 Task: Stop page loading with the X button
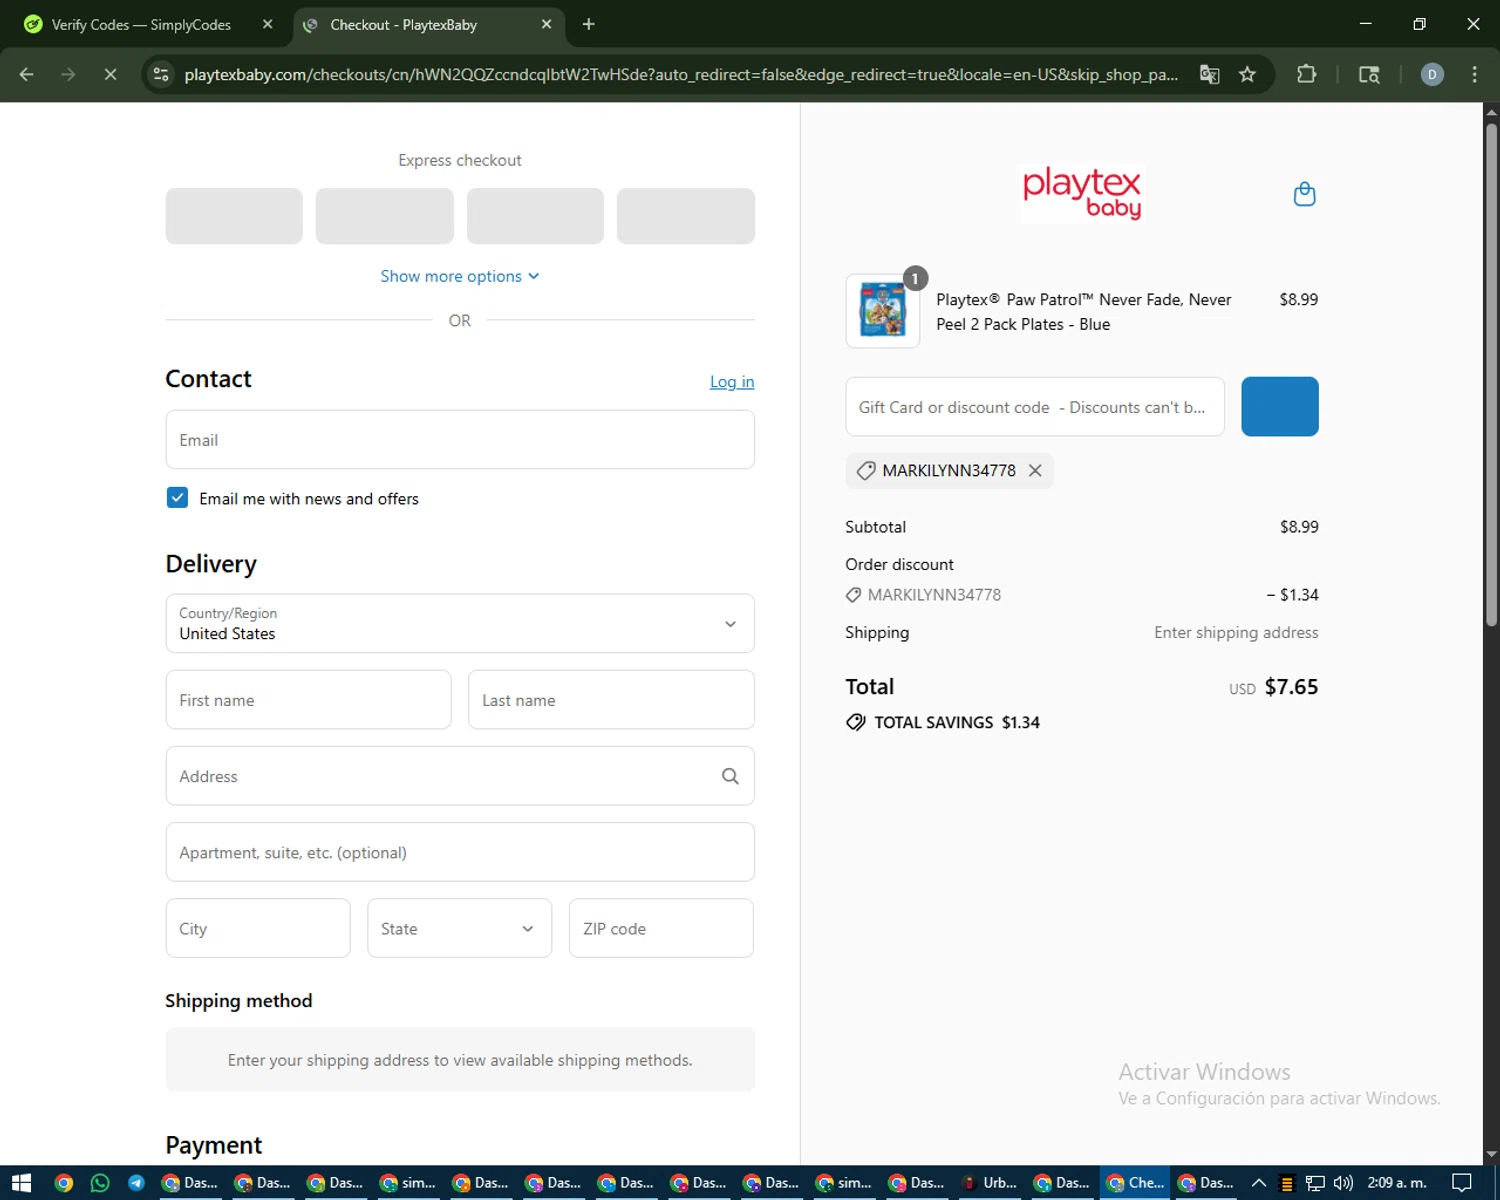pyautogui.click(x=110, y=75)
